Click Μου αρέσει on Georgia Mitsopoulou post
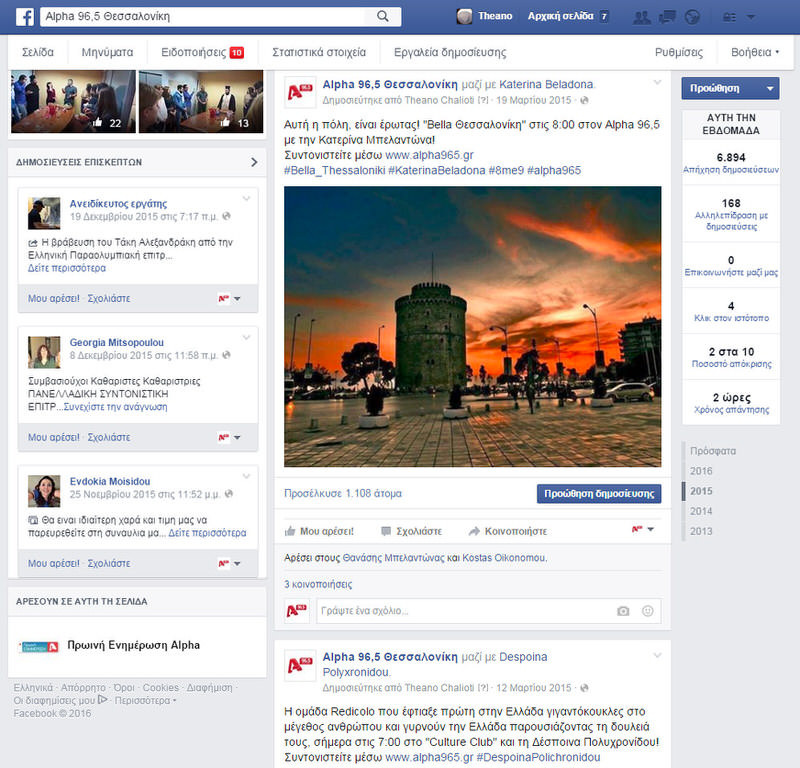Screen dimensions: 800x768 pos(54,437)
